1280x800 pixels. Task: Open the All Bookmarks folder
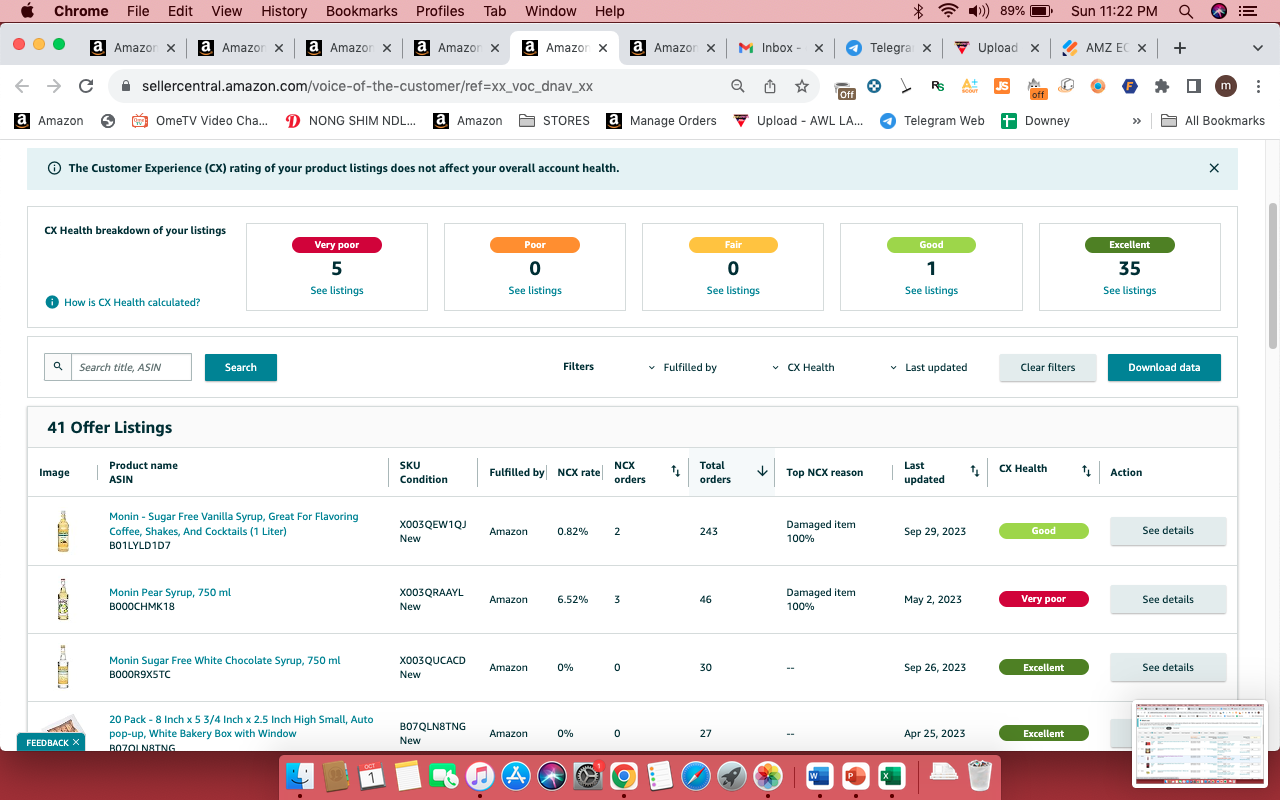1213,121
